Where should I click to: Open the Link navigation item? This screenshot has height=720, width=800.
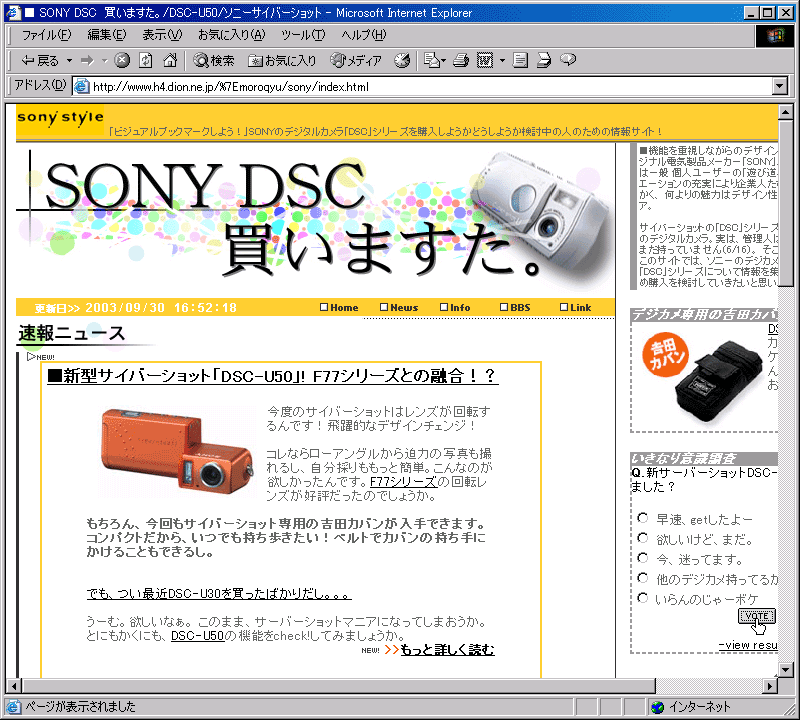pyautogui.click(x=576, y=308)
